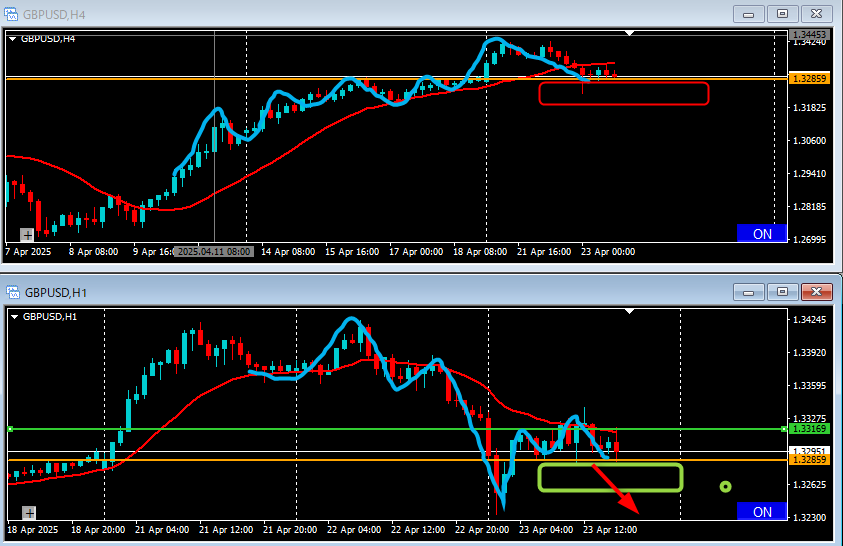Click the green 1.33169 price label
This screenshot has width=843, height=546.
806,429
